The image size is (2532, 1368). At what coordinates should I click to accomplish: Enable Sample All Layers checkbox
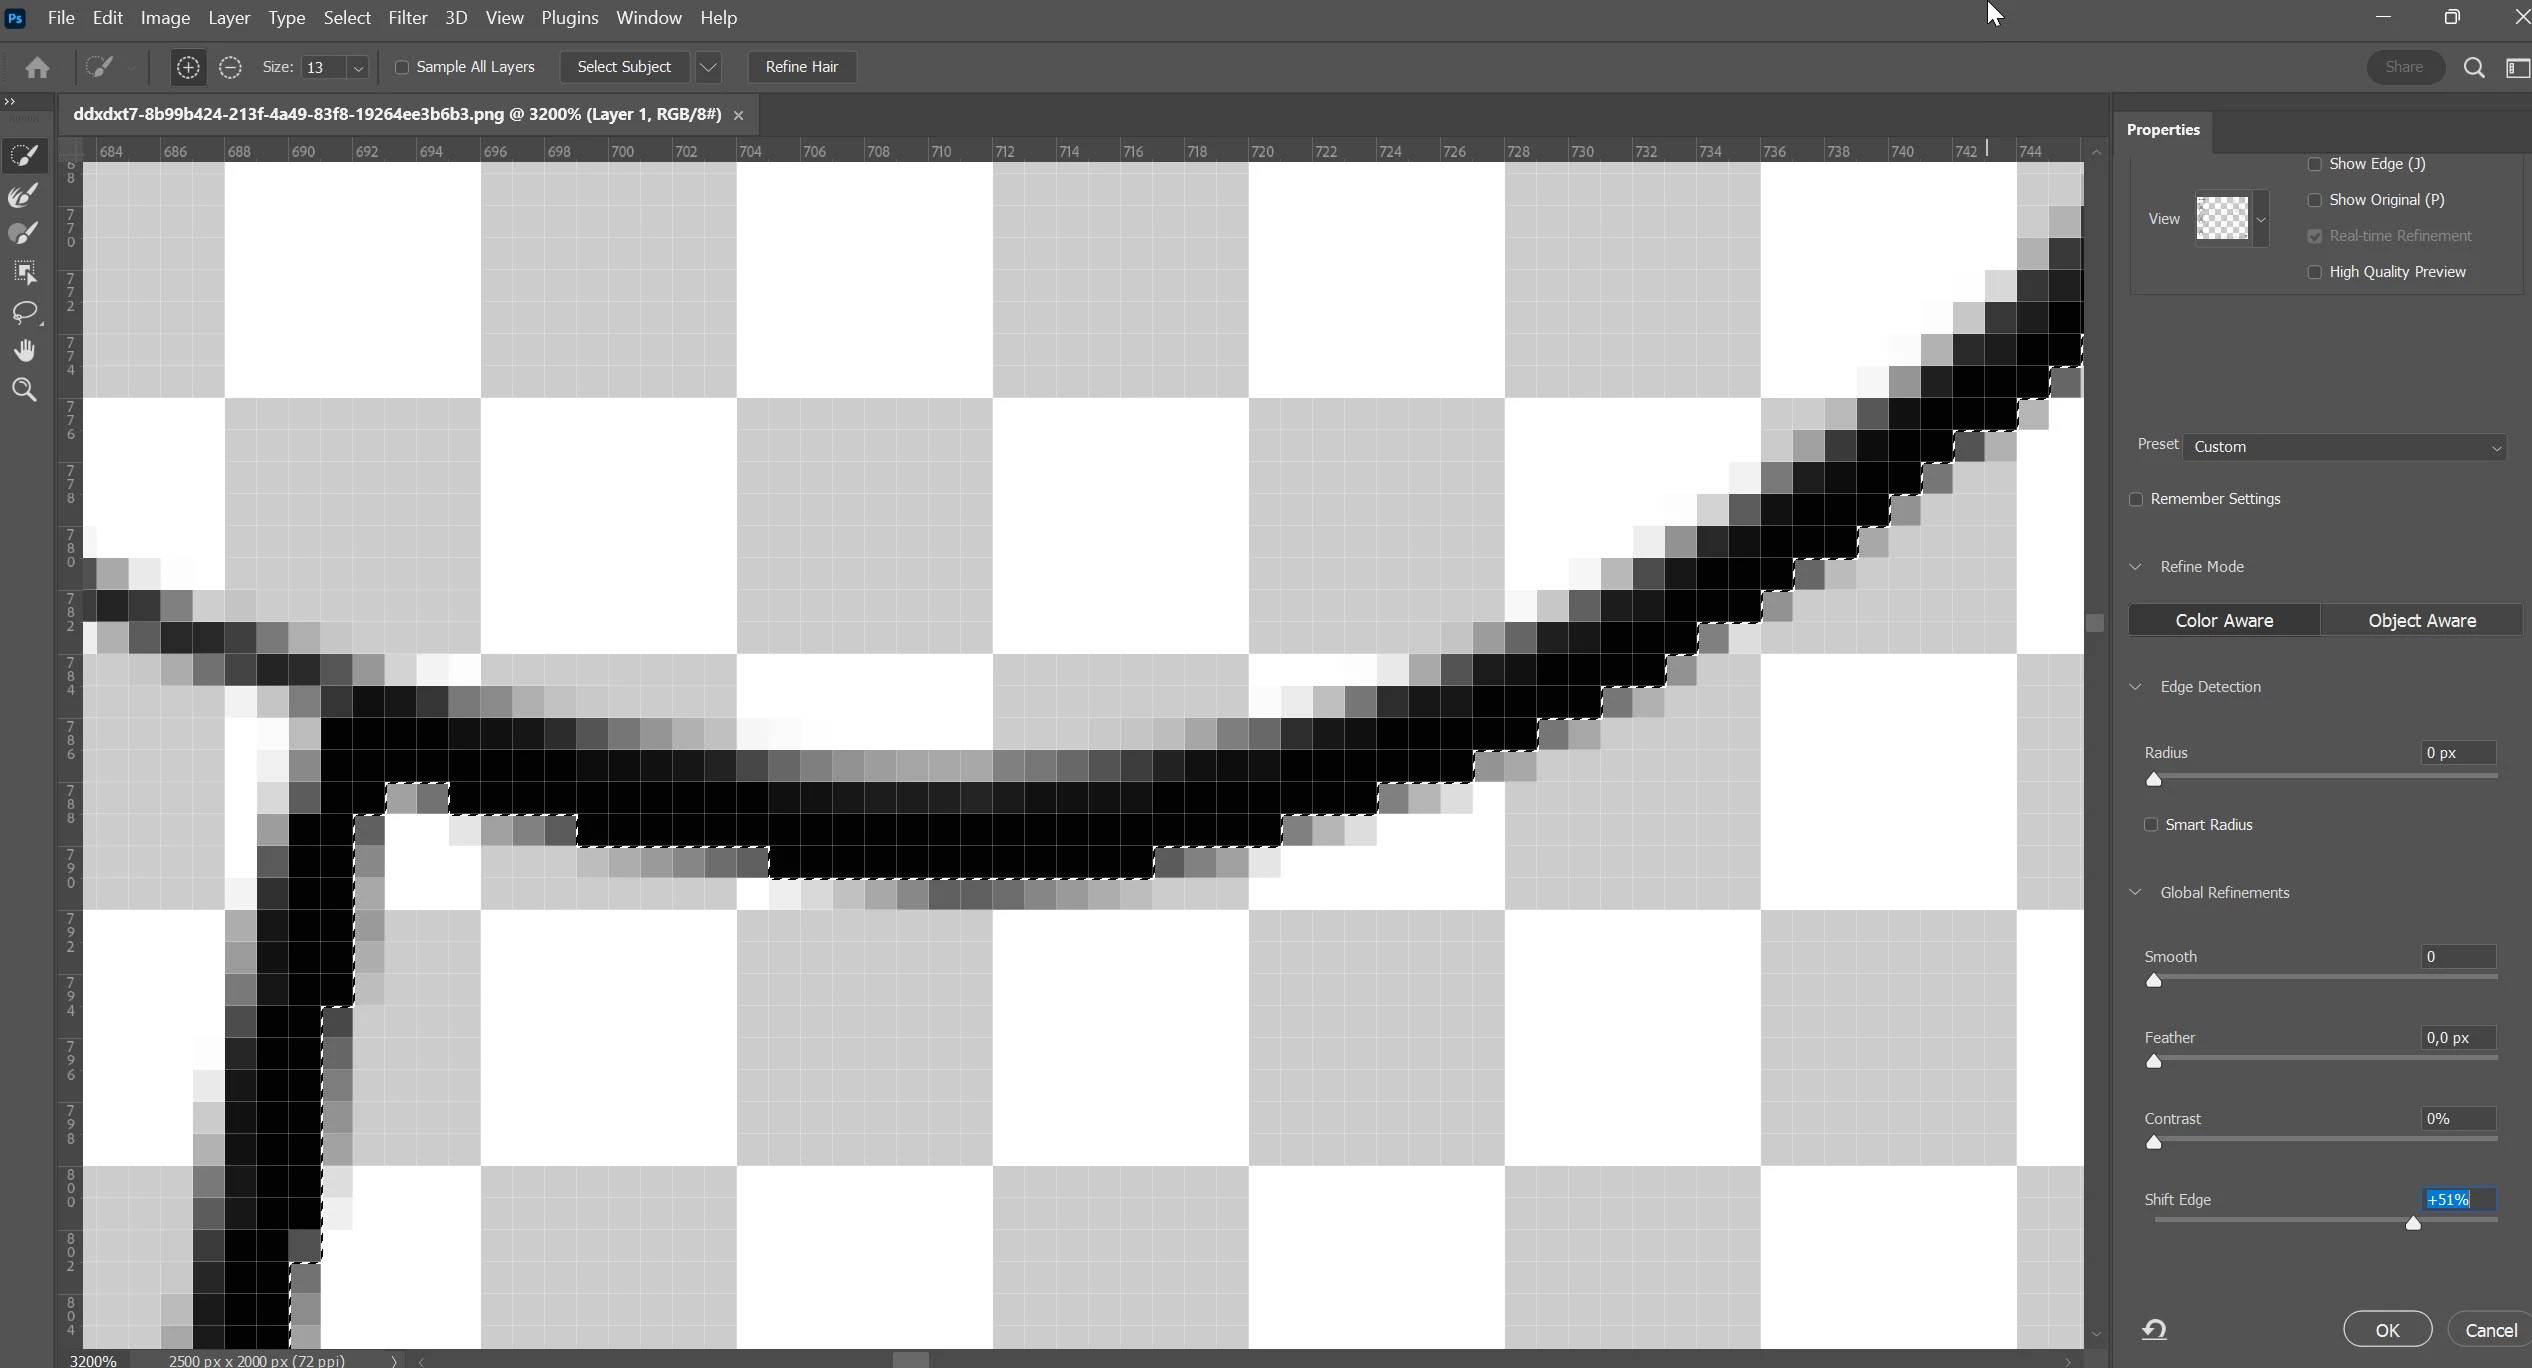tap(402, 67)
